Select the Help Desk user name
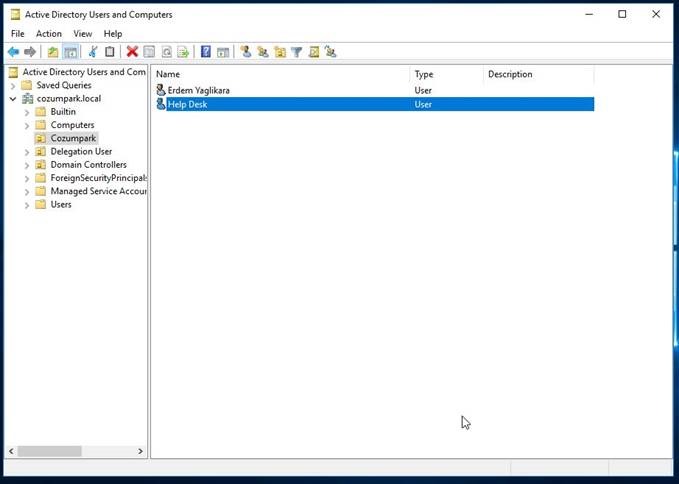679x484 pixels. (x=188, y=104)
